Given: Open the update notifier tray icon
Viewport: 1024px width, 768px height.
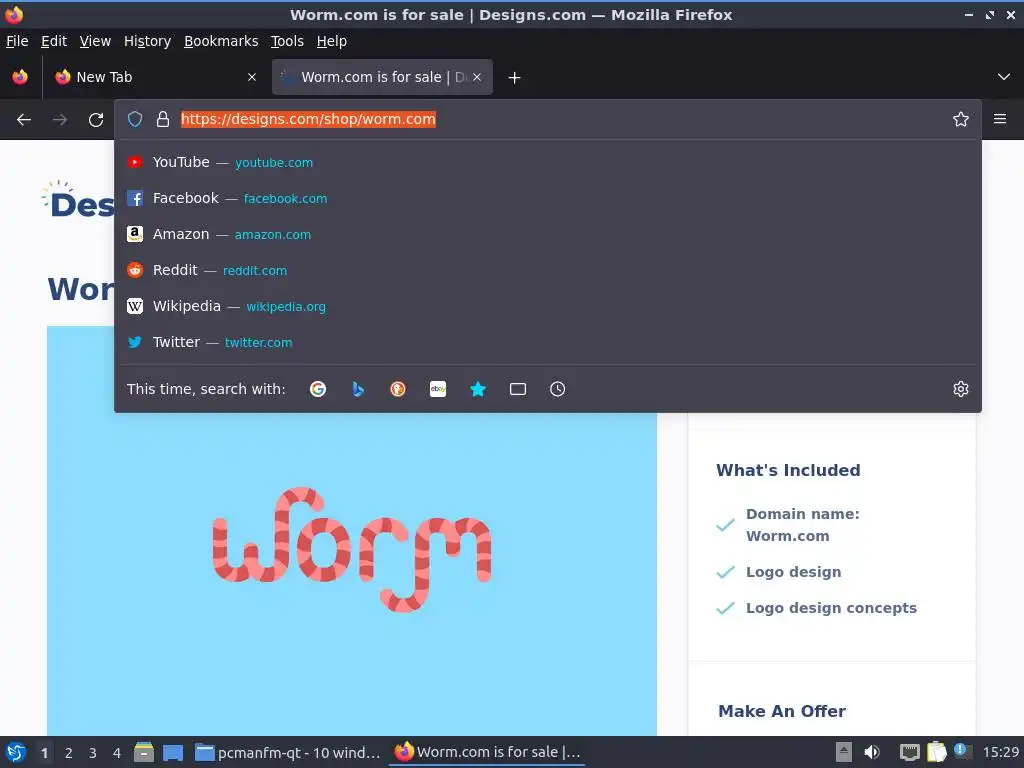Looking at the screenshot, I should (x=963, y=751).
